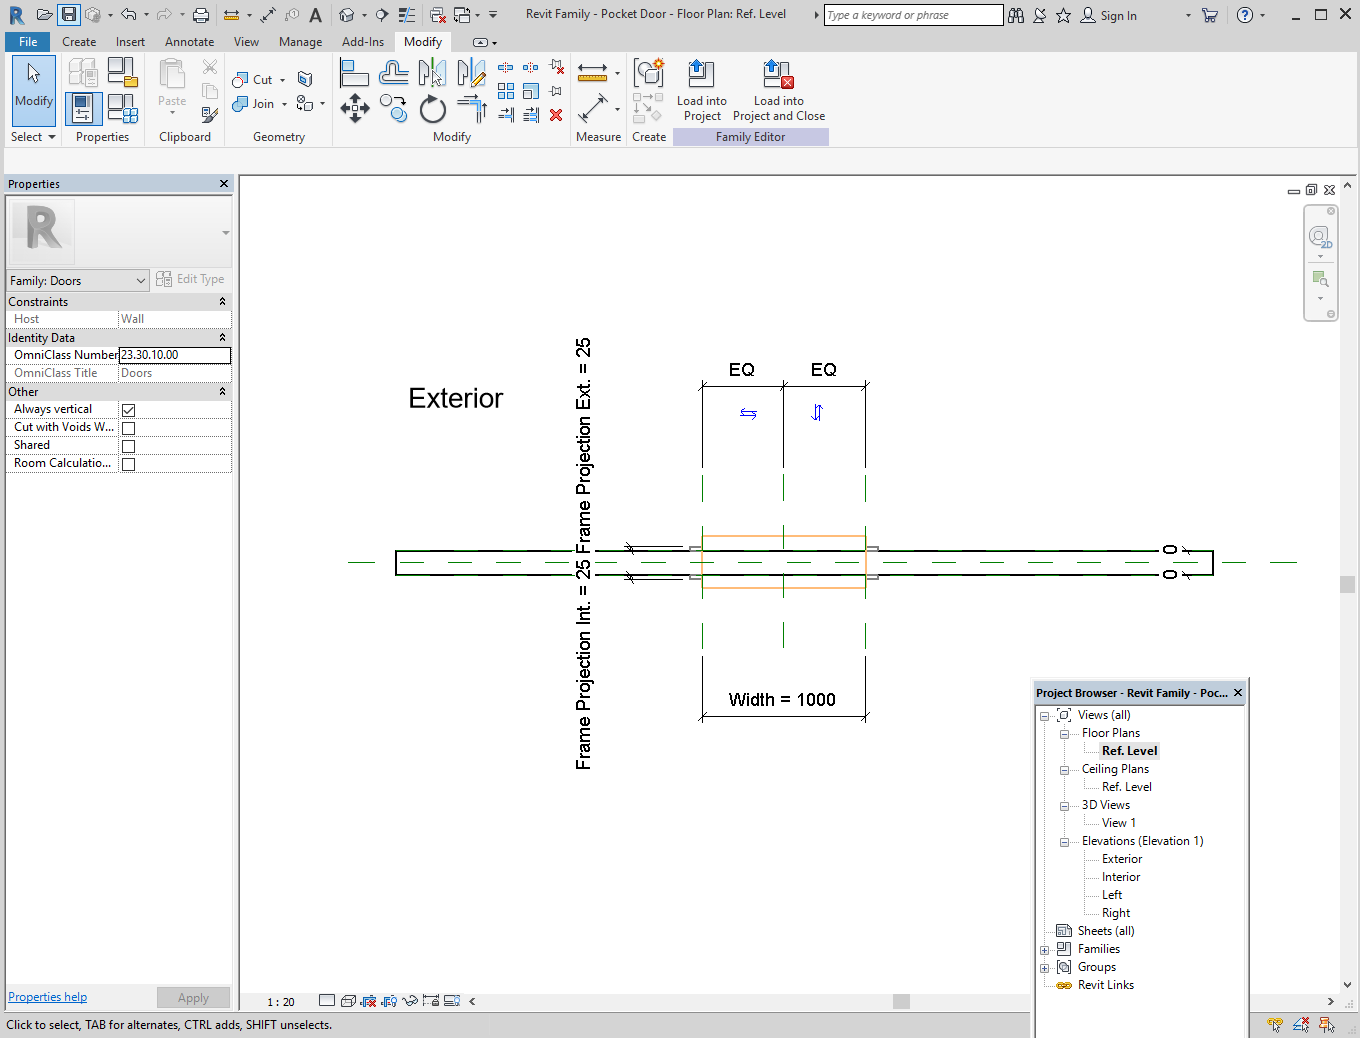Open Visual Style from view control bar
Image resolution: width=1360 pixels, height=1038 pixels.
[347, 1001]
